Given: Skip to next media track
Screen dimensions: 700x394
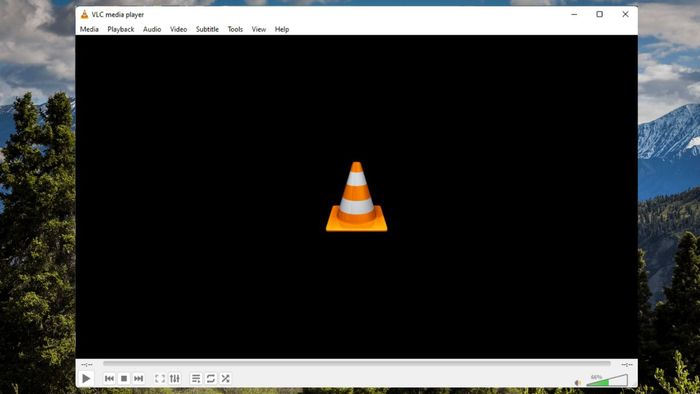Looking at the screenshot, I should (139, 378).
